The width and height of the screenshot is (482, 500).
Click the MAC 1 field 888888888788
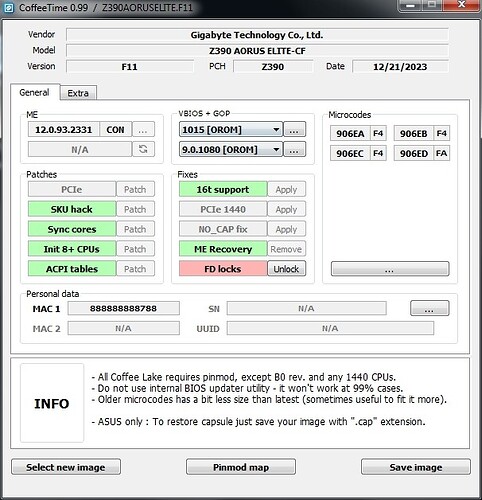[x=123, y=308]
